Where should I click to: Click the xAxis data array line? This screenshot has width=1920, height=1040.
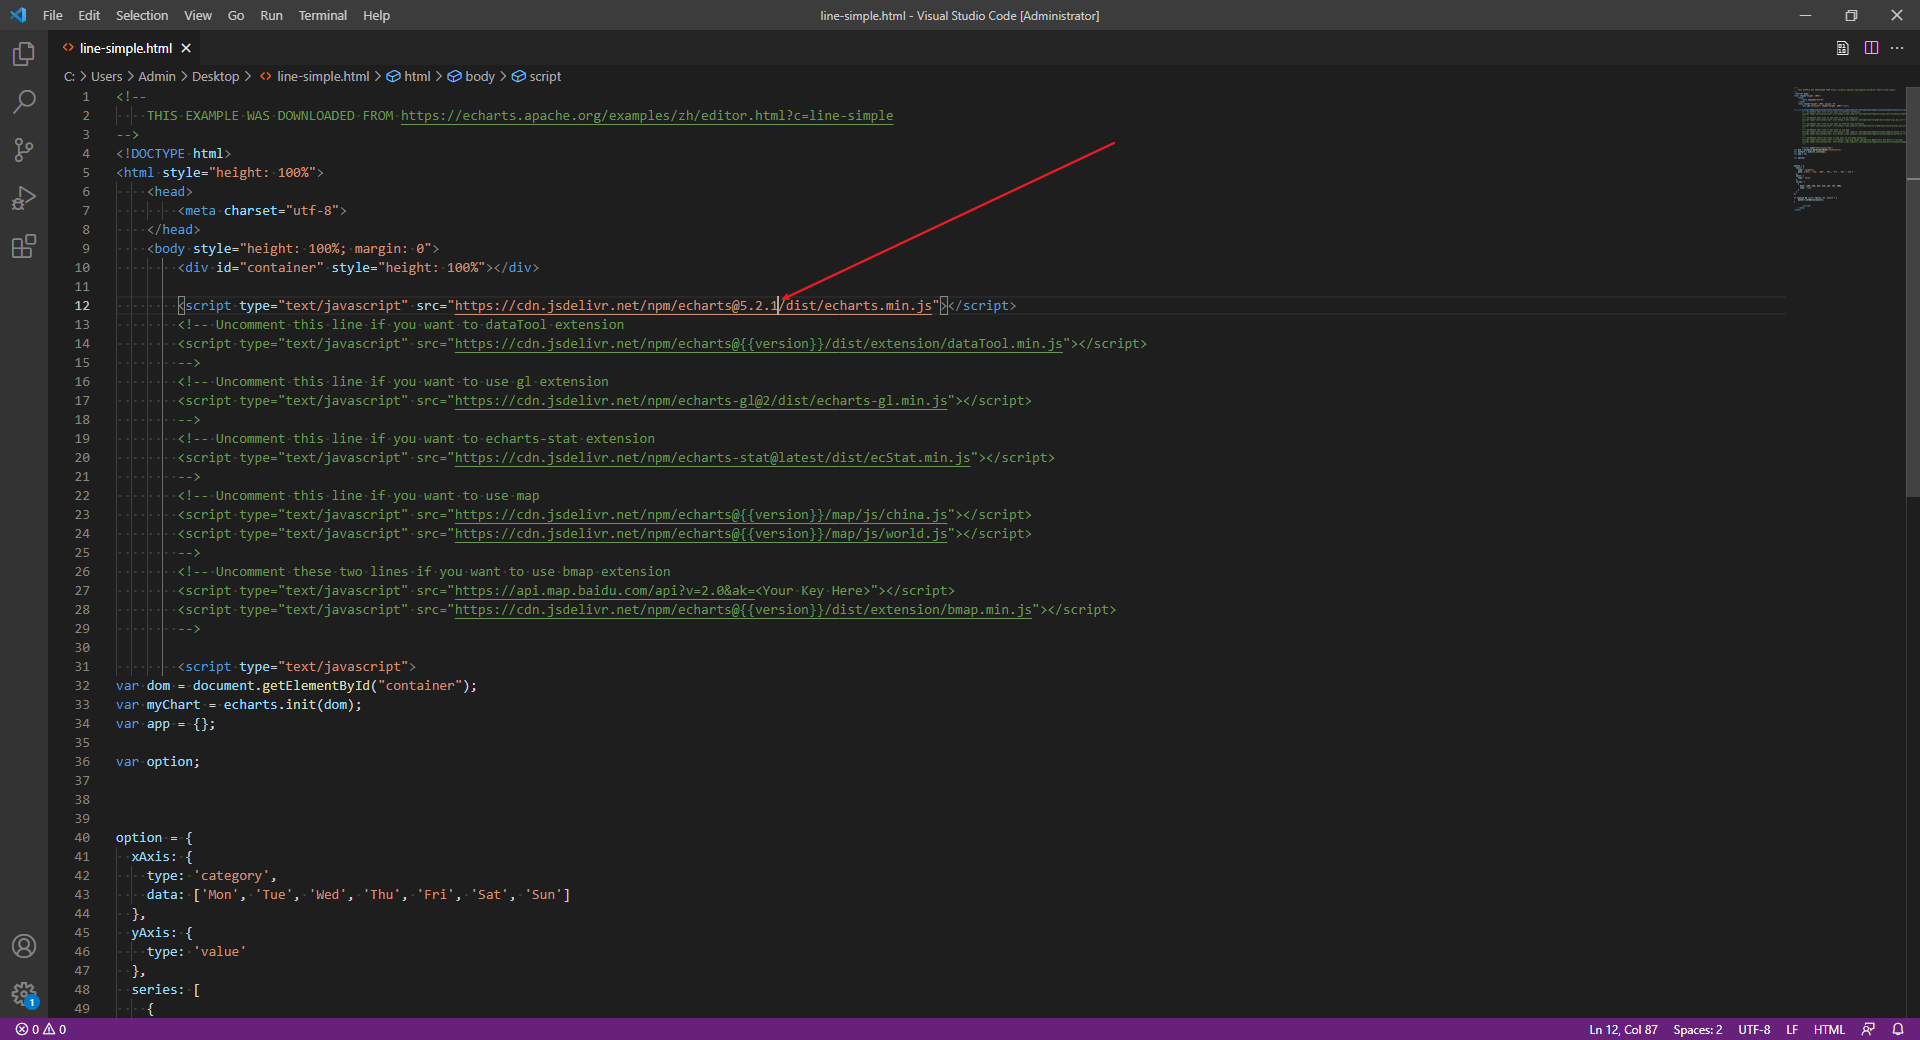358,895
